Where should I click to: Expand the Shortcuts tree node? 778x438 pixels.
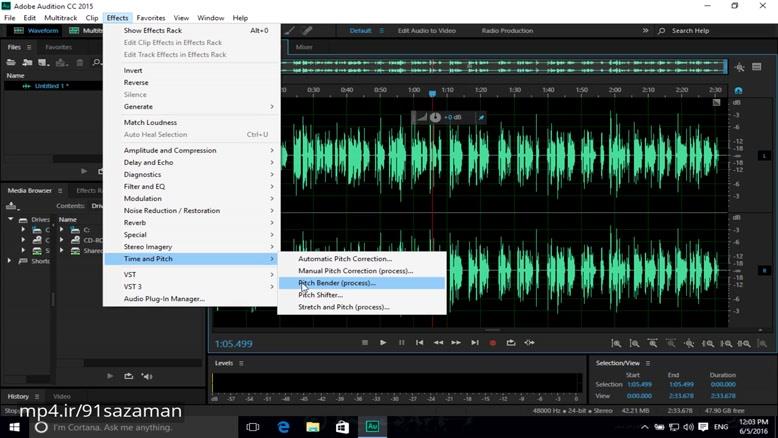pos(9,260)
